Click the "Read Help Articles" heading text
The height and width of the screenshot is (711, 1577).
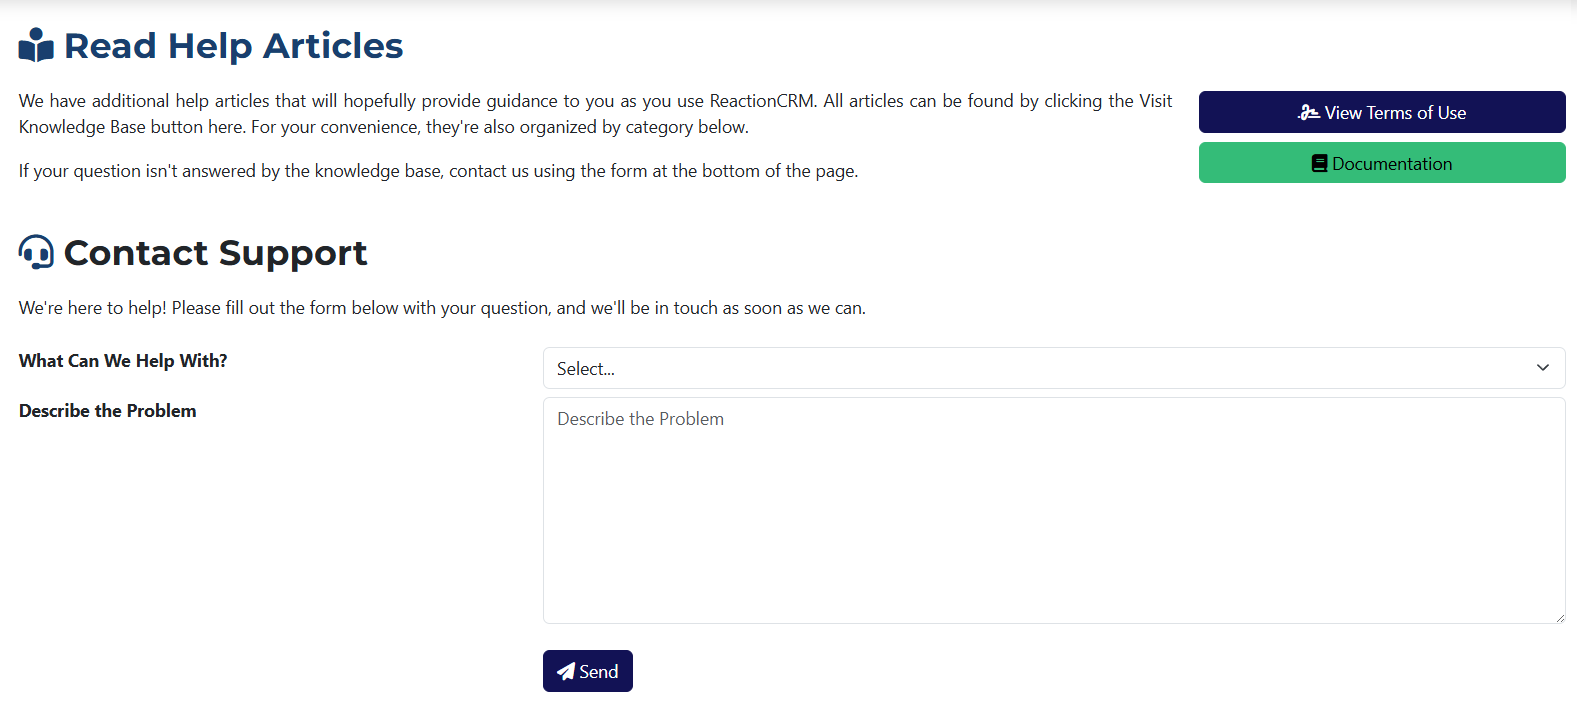point(232,45)
